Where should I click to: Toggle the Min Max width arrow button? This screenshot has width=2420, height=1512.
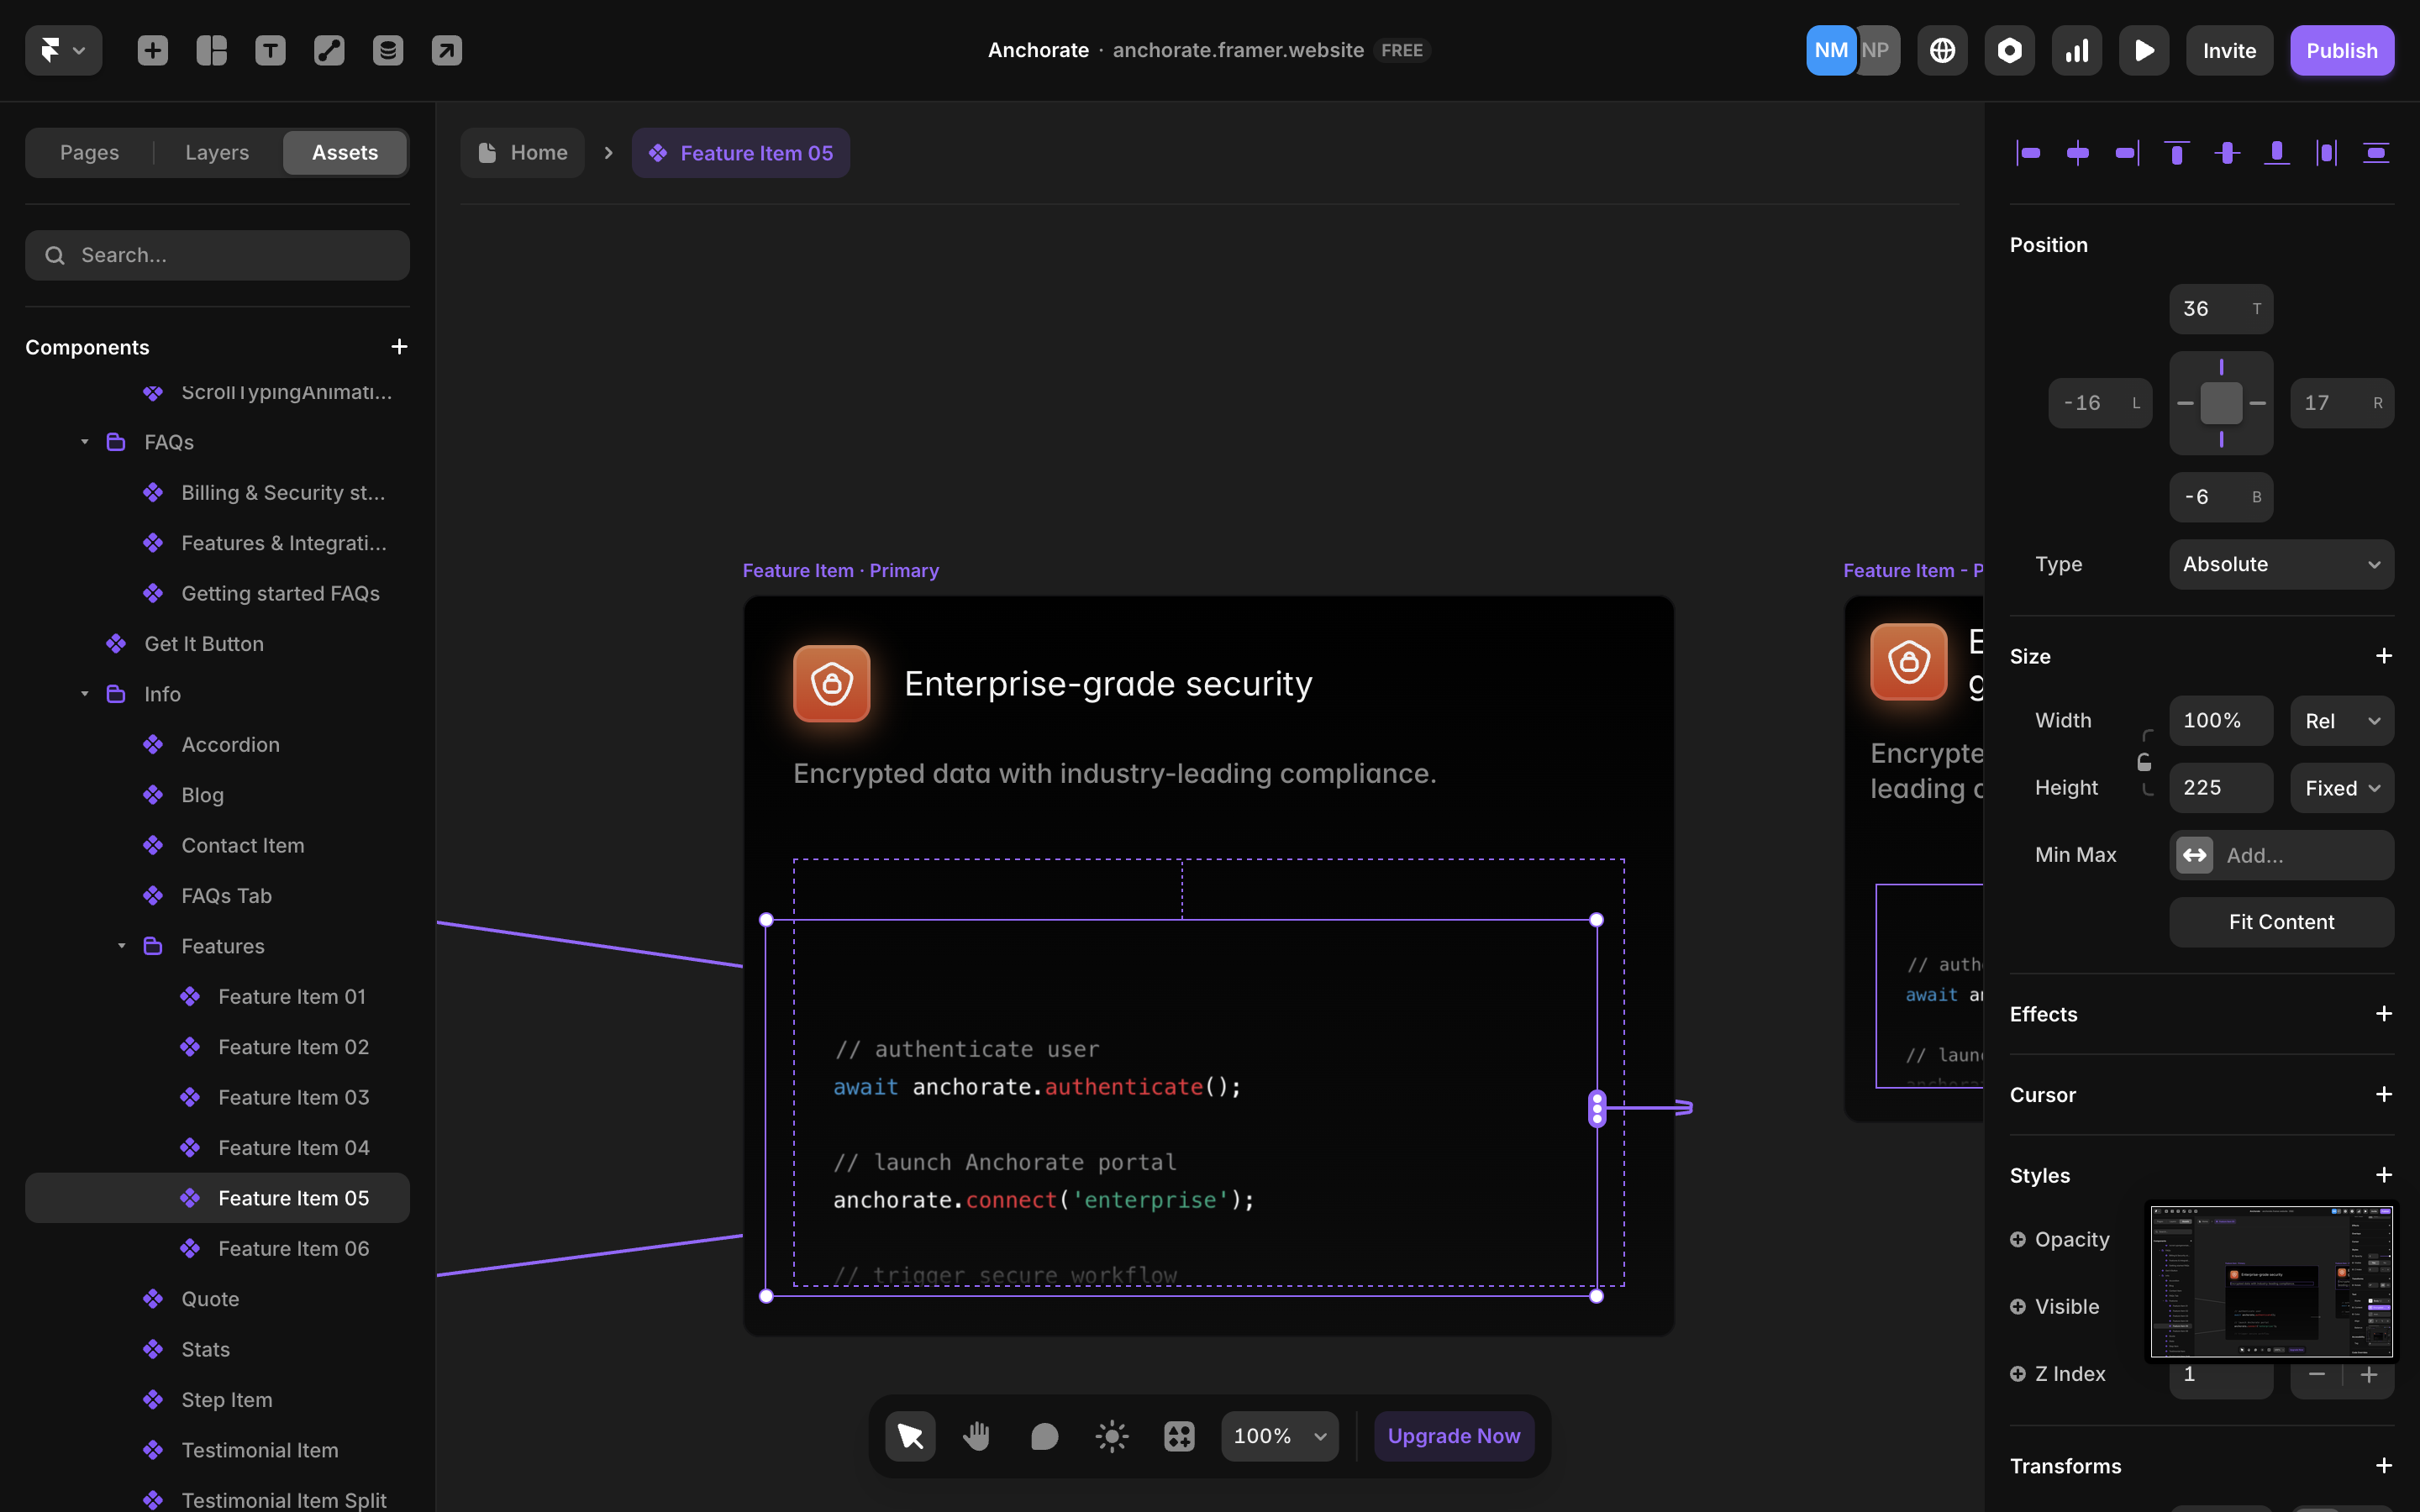coord(2194,855)
